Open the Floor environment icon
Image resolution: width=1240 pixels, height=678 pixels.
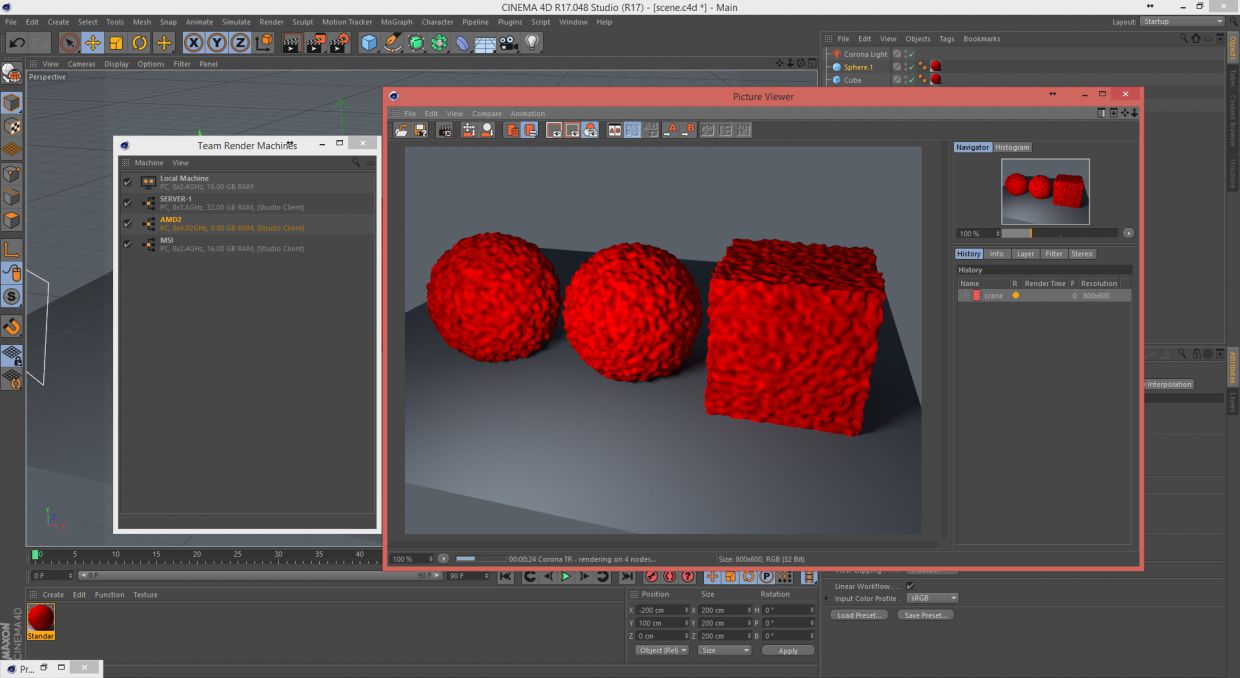coord(486,42)
